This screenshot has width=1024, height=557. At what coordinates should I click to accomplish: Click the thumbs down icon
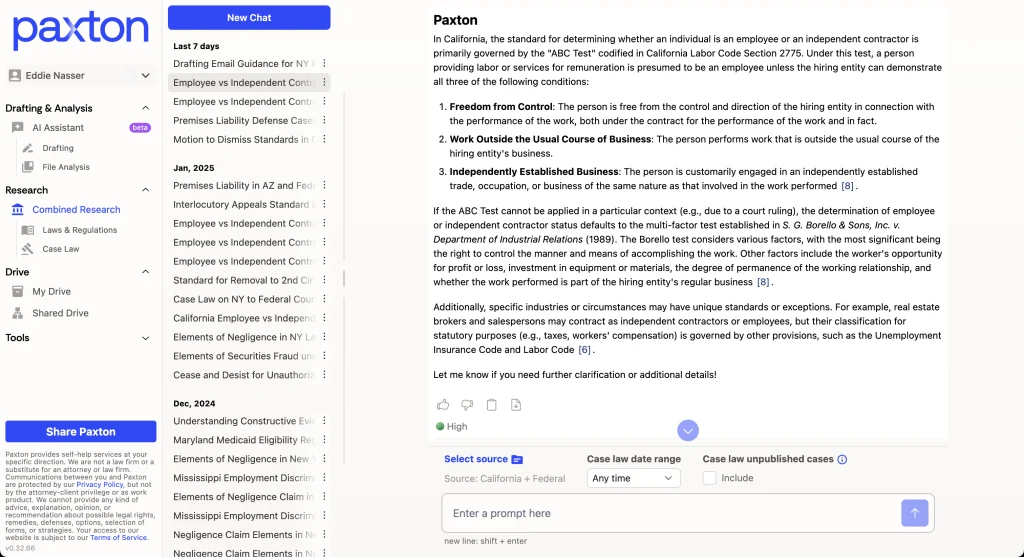click(467, 405)
